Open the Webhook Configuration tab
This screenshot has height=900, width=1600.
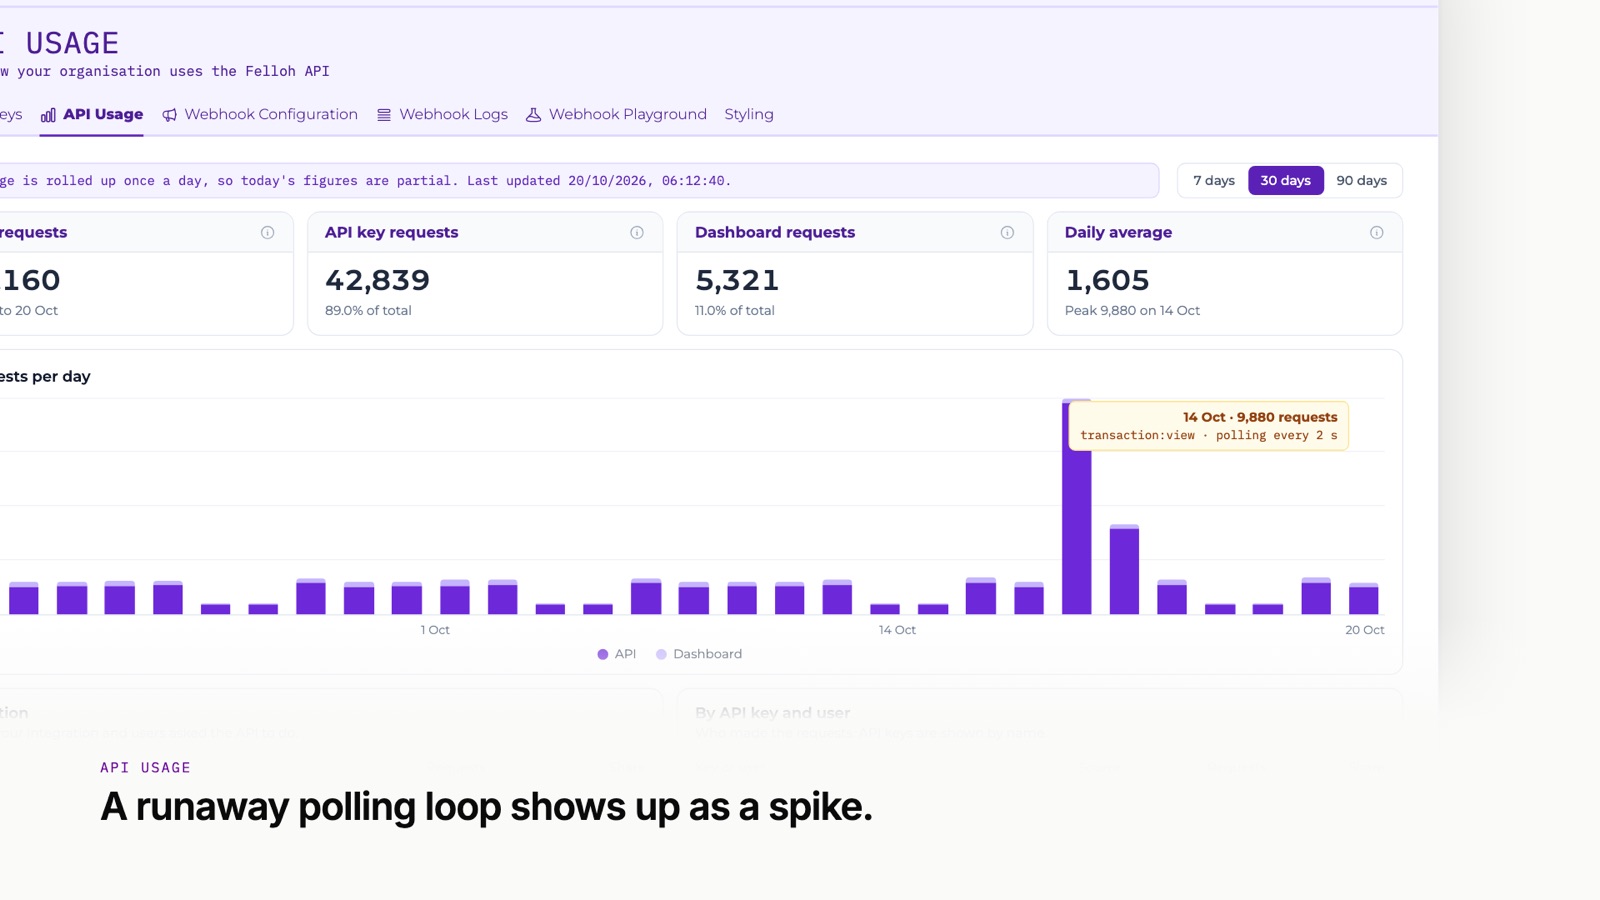pos(260,114)
